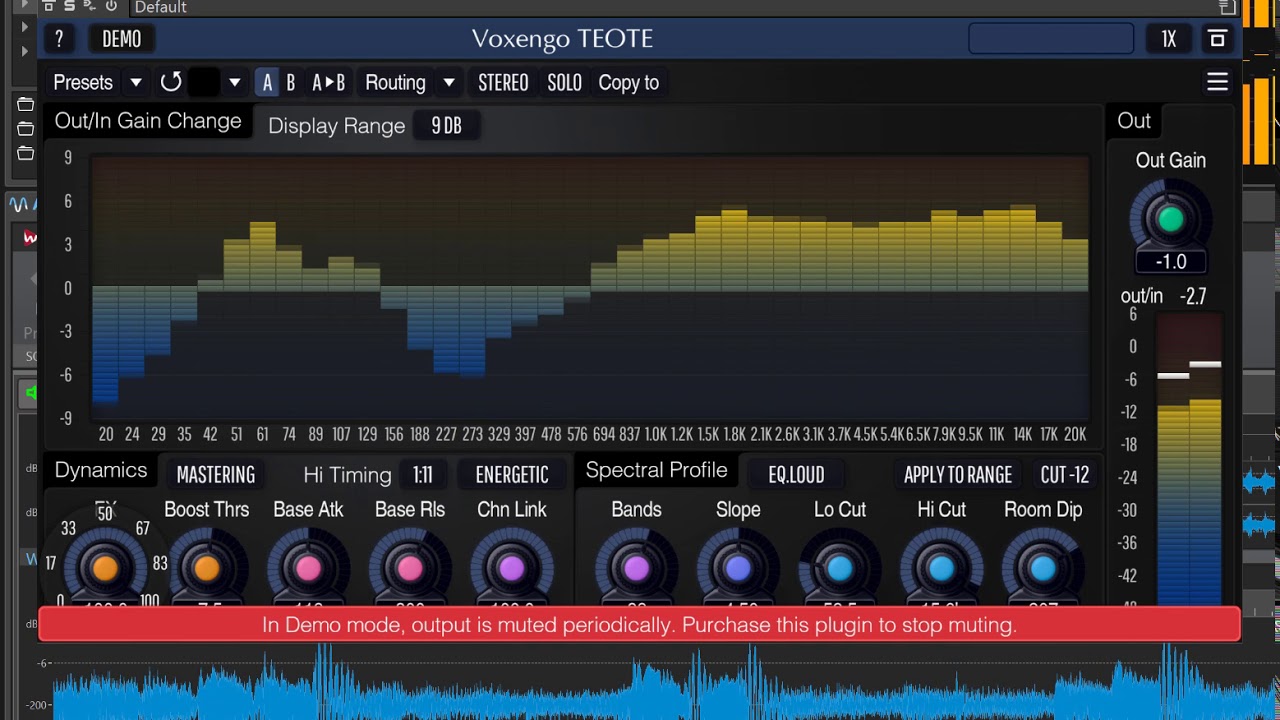Click the APPLY TO RANGE button
Viewport: 1280px width, 720px height.
(958, 475)
